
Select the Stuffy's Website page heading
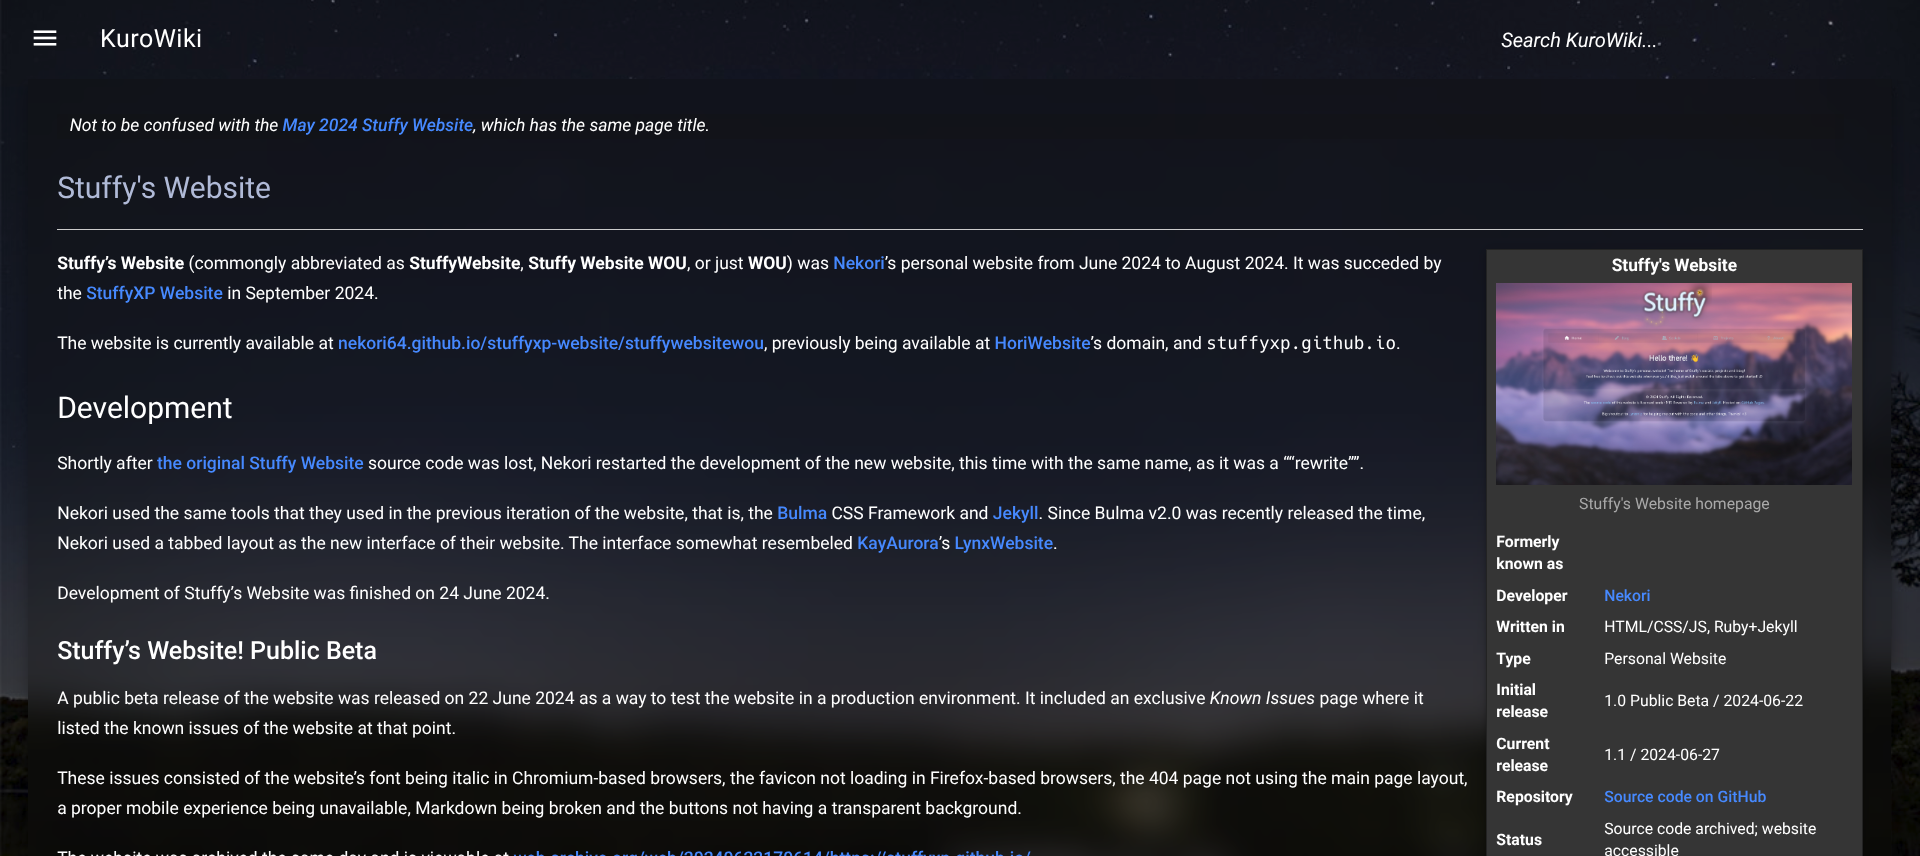(x=164, y=188)
